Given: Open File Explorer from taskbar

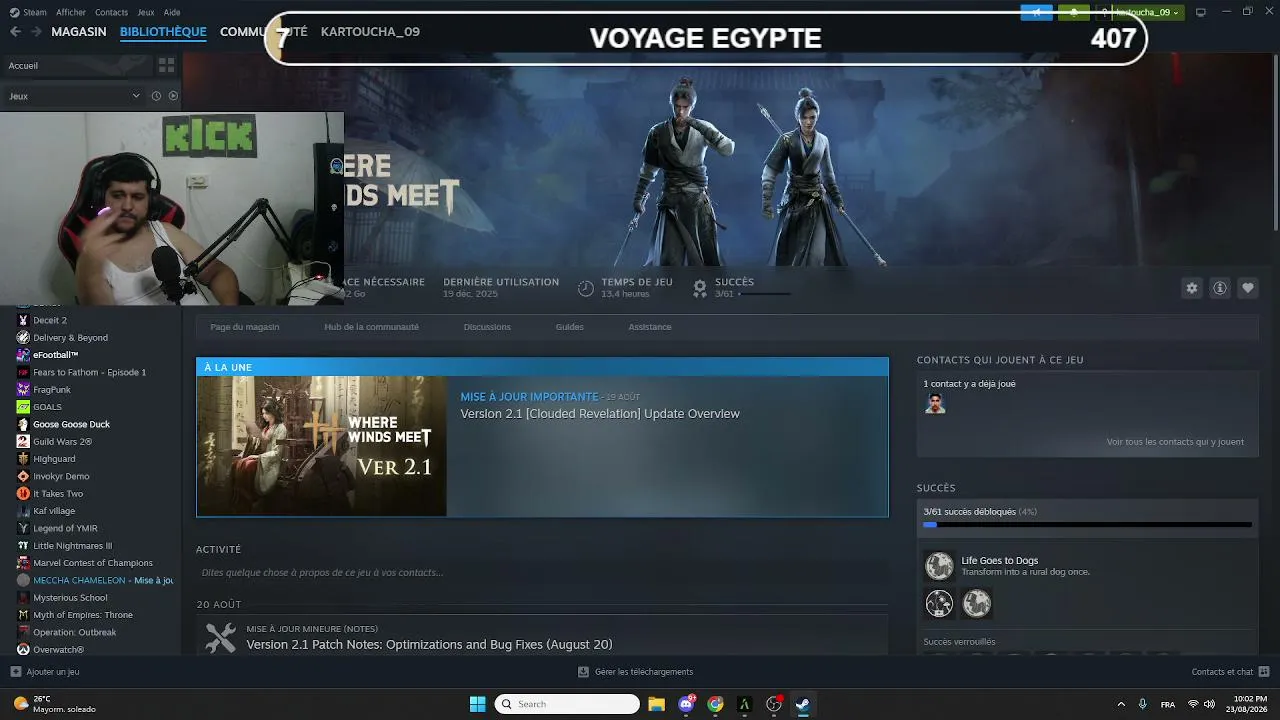Looking at the screenshot, I should 657,704.
